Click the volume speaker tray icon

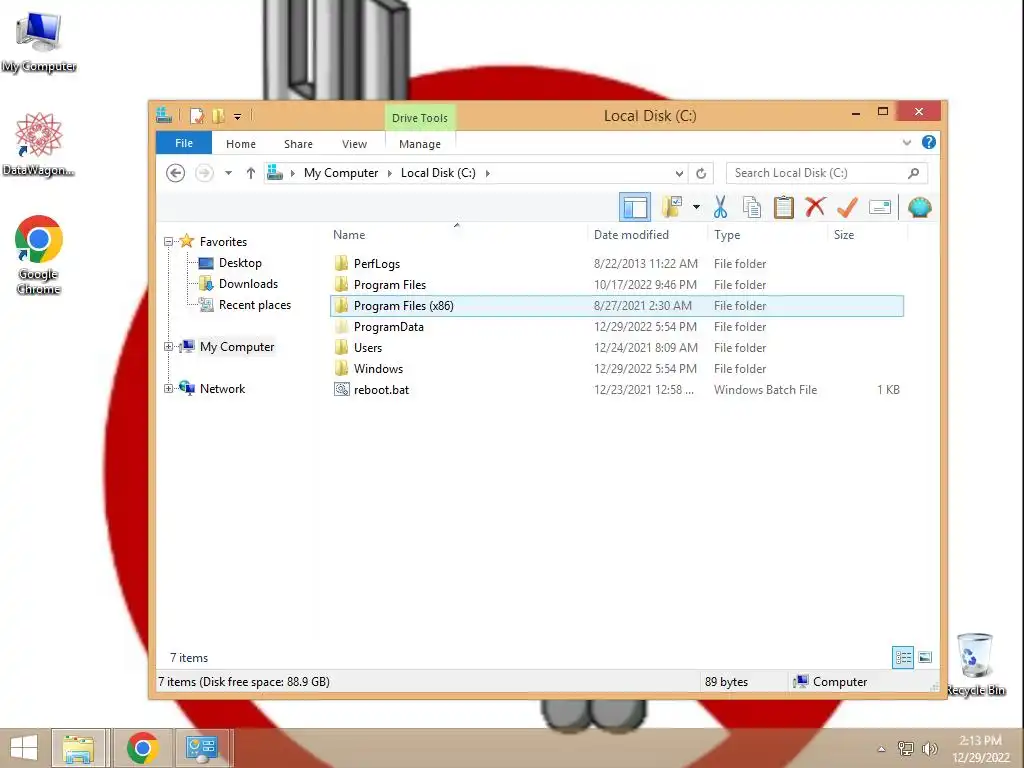point(929,748)
